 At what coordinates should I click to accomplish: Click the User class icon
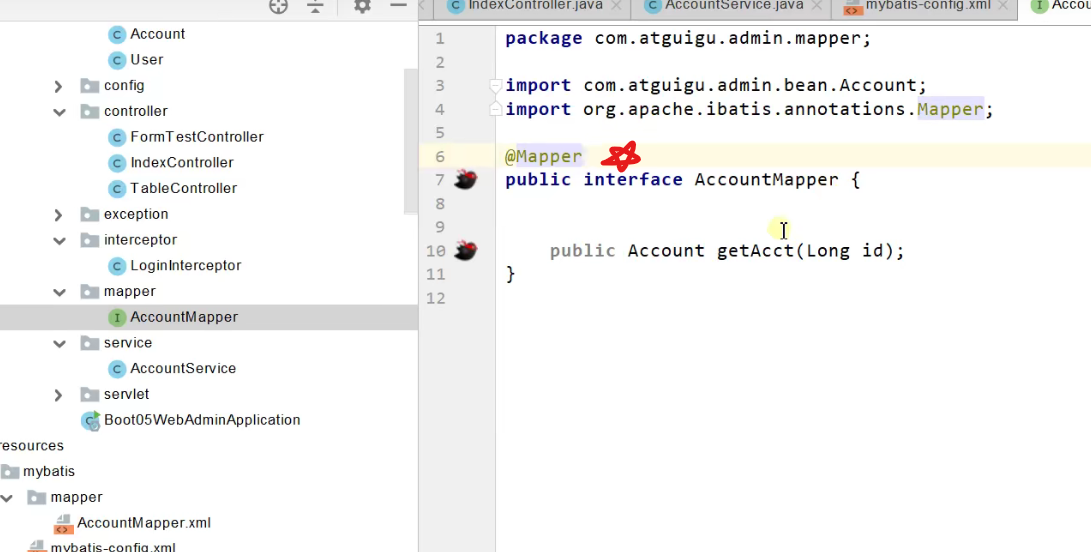coord(117,60)
